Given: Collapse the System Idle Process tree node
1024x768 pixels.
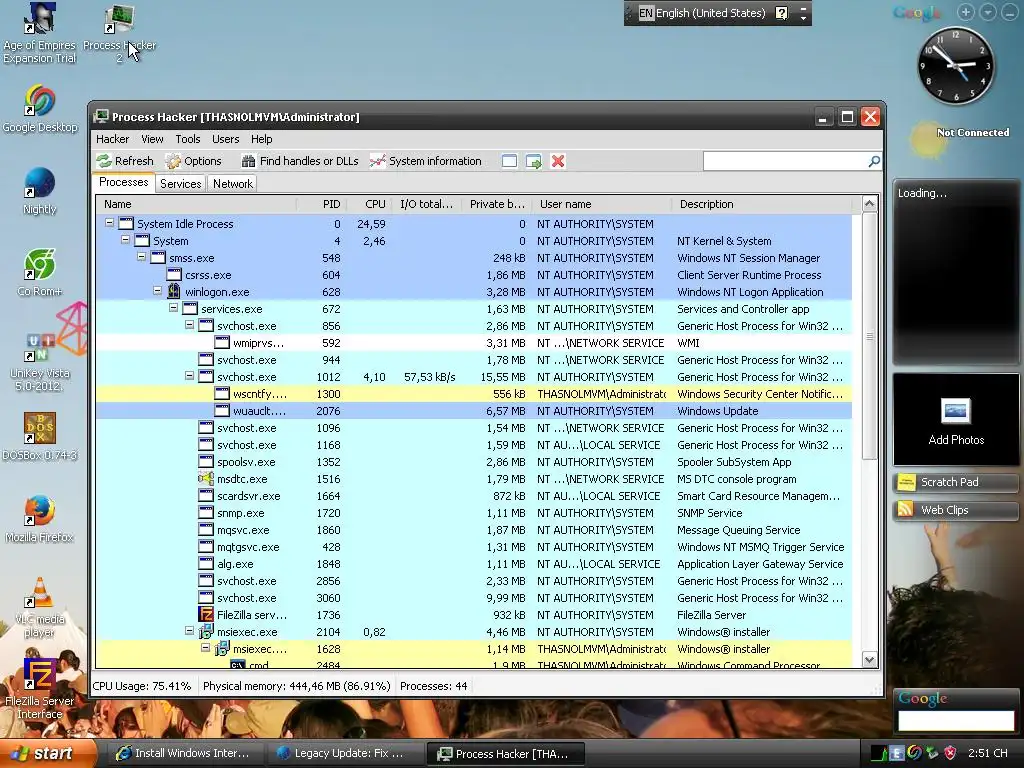Looking at the screenshot, I should click(x=109, y=223).
